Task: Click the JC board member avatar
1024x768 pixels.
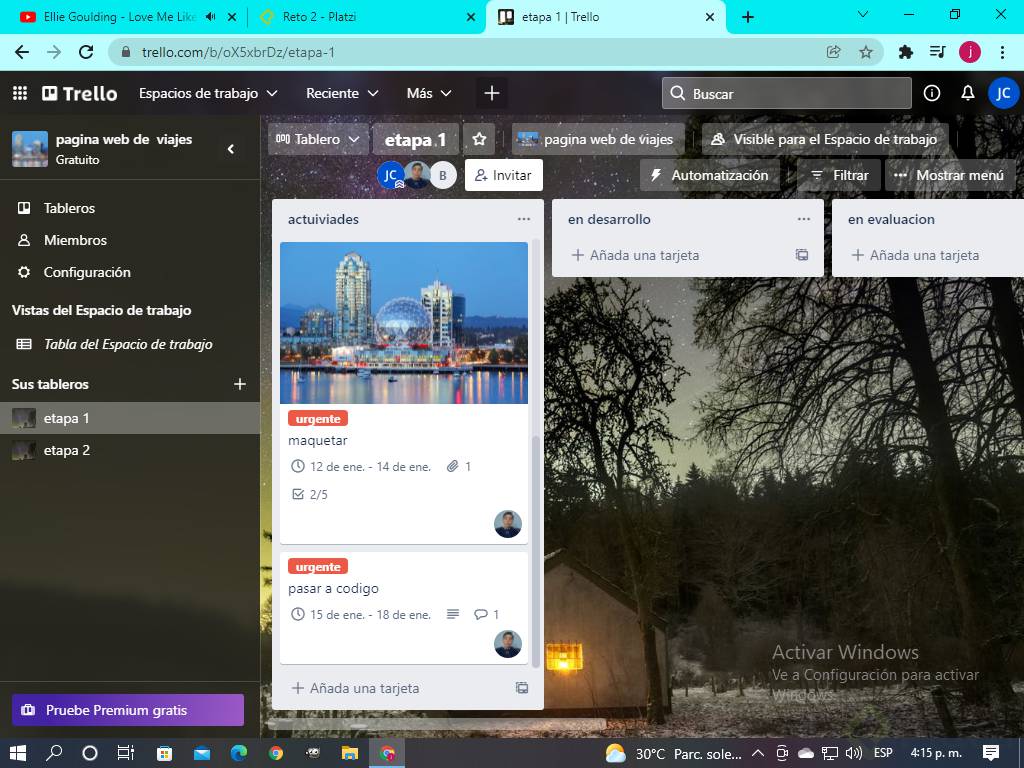Action: click(x=391, y=175)
